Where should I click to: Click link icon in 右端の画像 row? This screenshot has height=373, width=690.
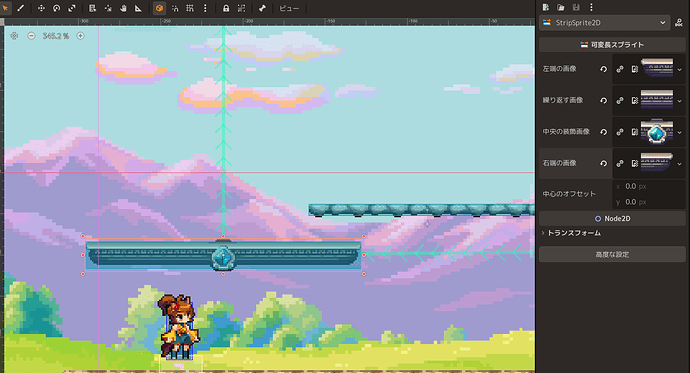coord(620,164)
